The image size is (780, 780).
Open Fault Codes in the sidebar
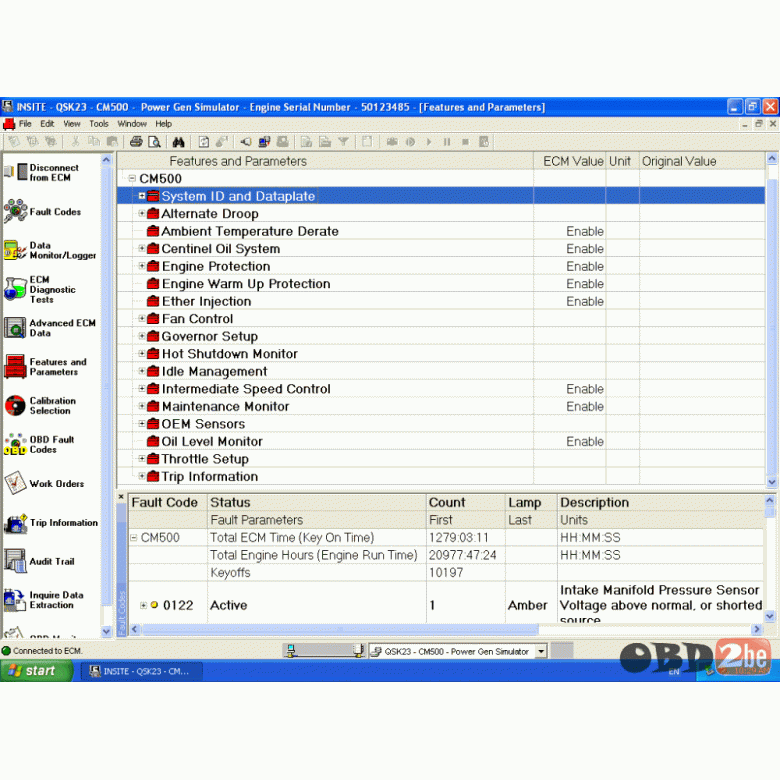pos(42,211)
